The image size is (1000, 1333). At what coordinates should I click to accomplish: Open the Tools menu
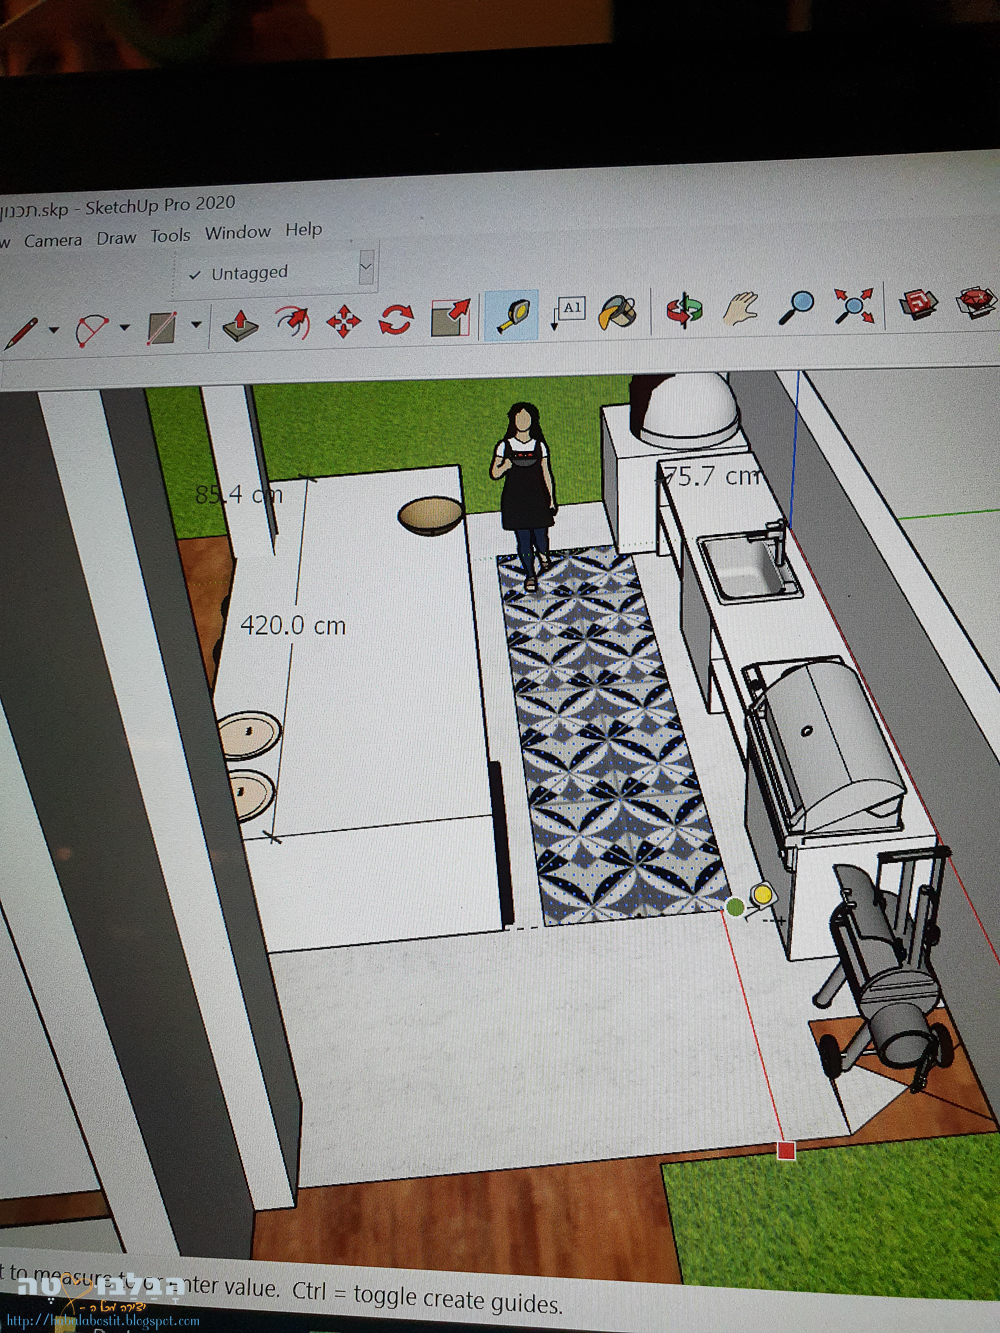(x=170, y=236)
